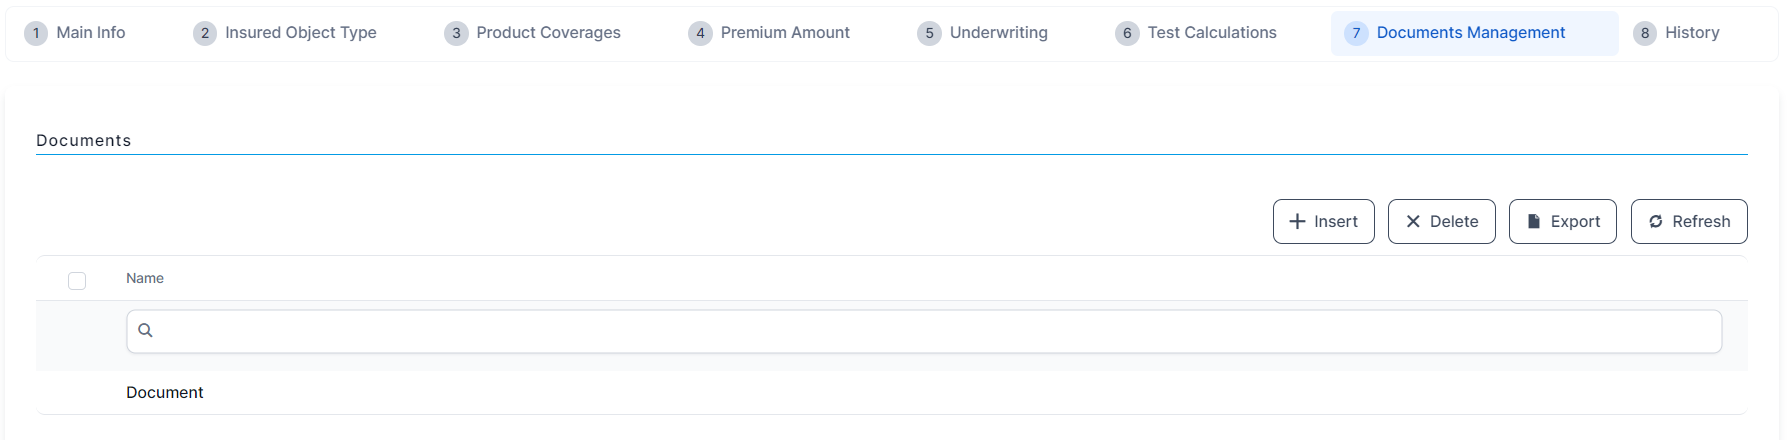Tick the select-all checkbox in the table header
1789x440 pixels.
pos(77,281)
